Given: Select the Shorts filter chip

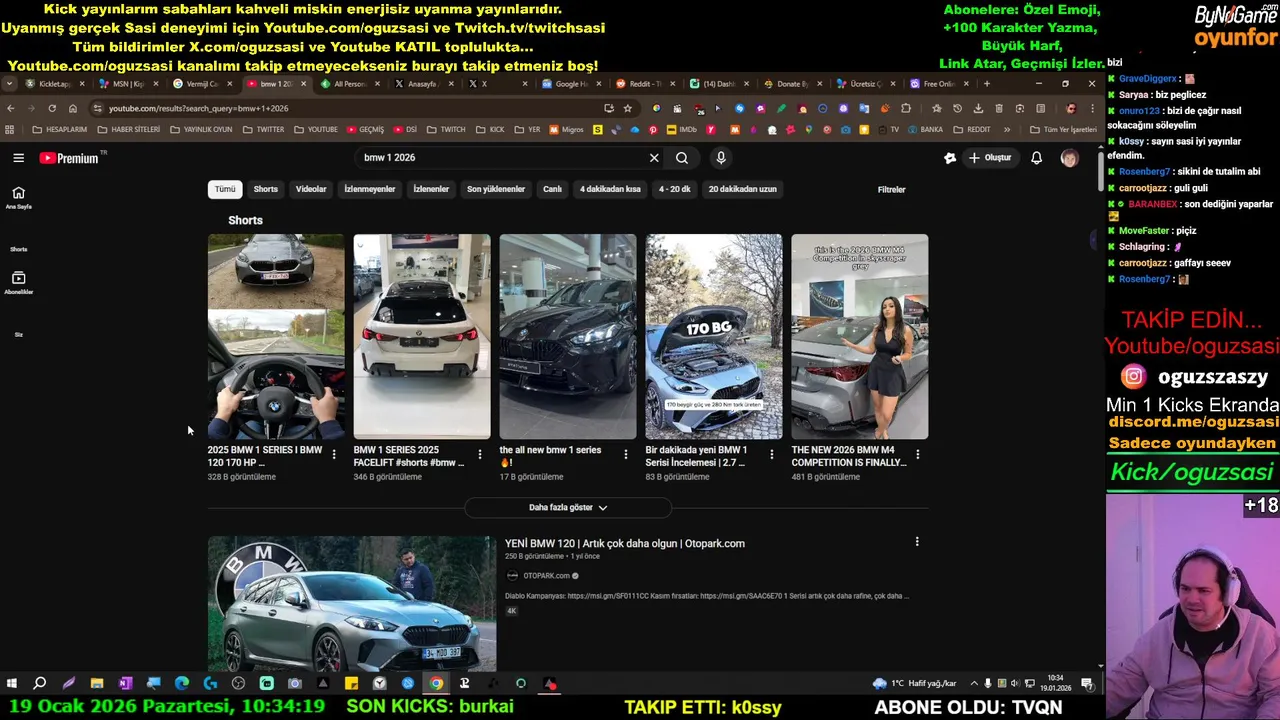Looking at the screenshot, I should click(266, 189).
